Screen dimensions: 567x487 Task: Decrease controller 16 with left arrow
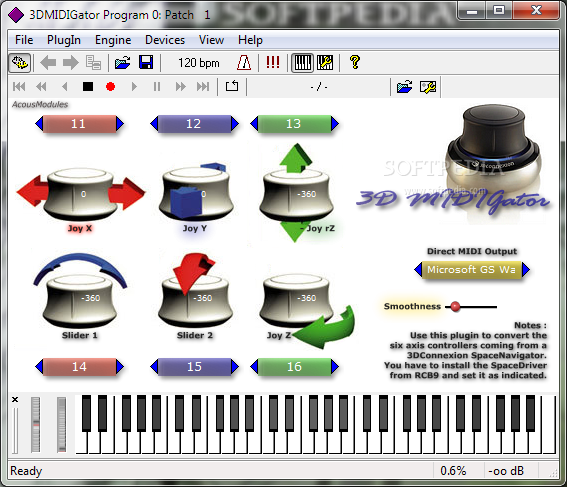(254, 367)
